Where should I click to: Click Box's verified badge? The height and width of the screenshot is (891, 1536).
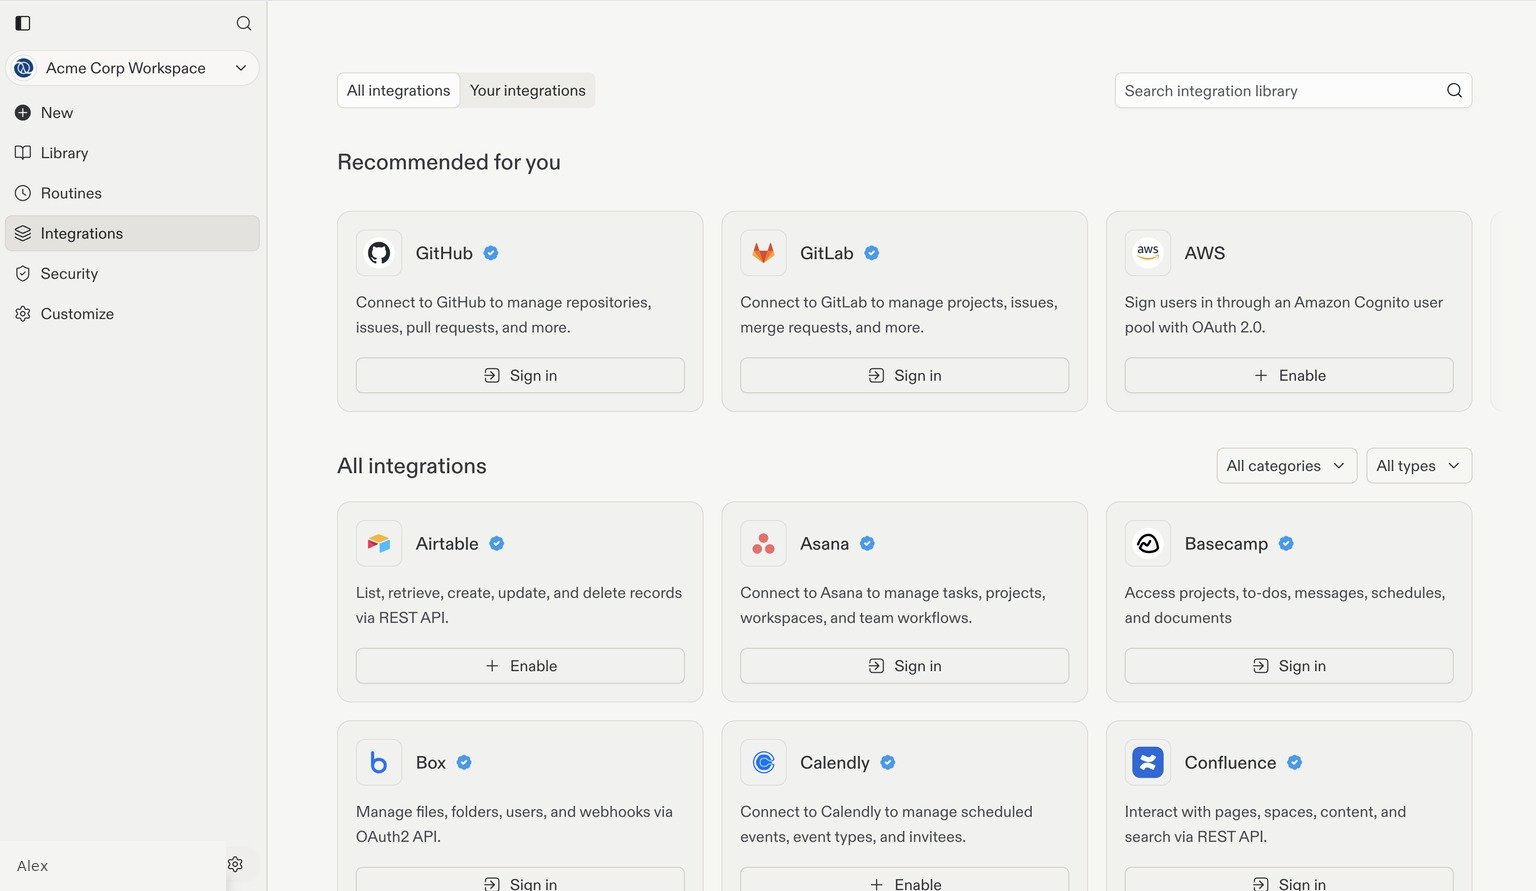click(x=464, y=762)
